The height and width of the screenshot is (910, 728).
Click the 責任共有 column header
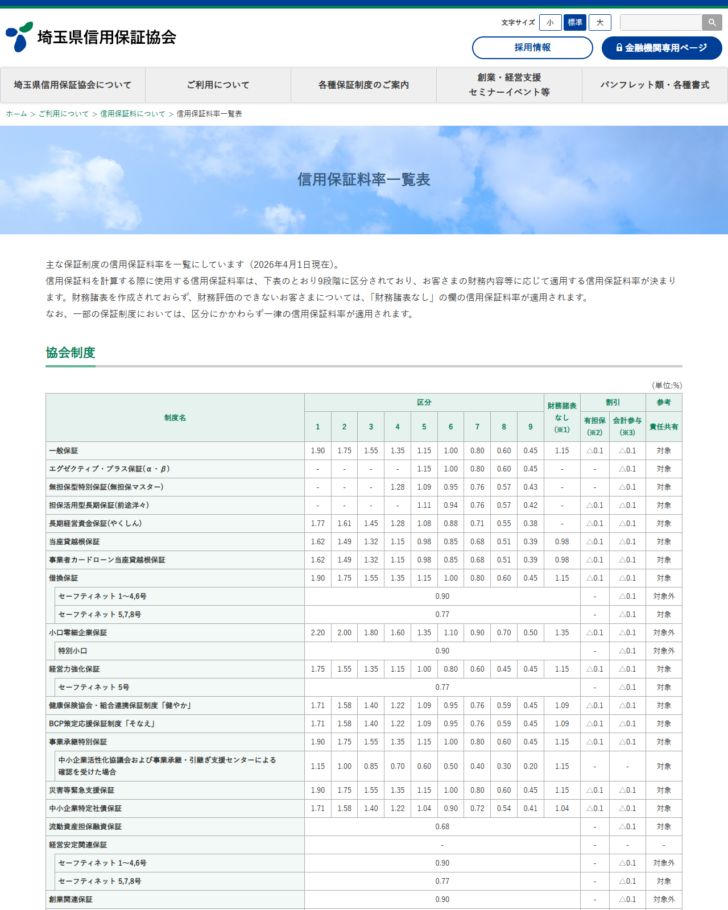click(664, 427)
